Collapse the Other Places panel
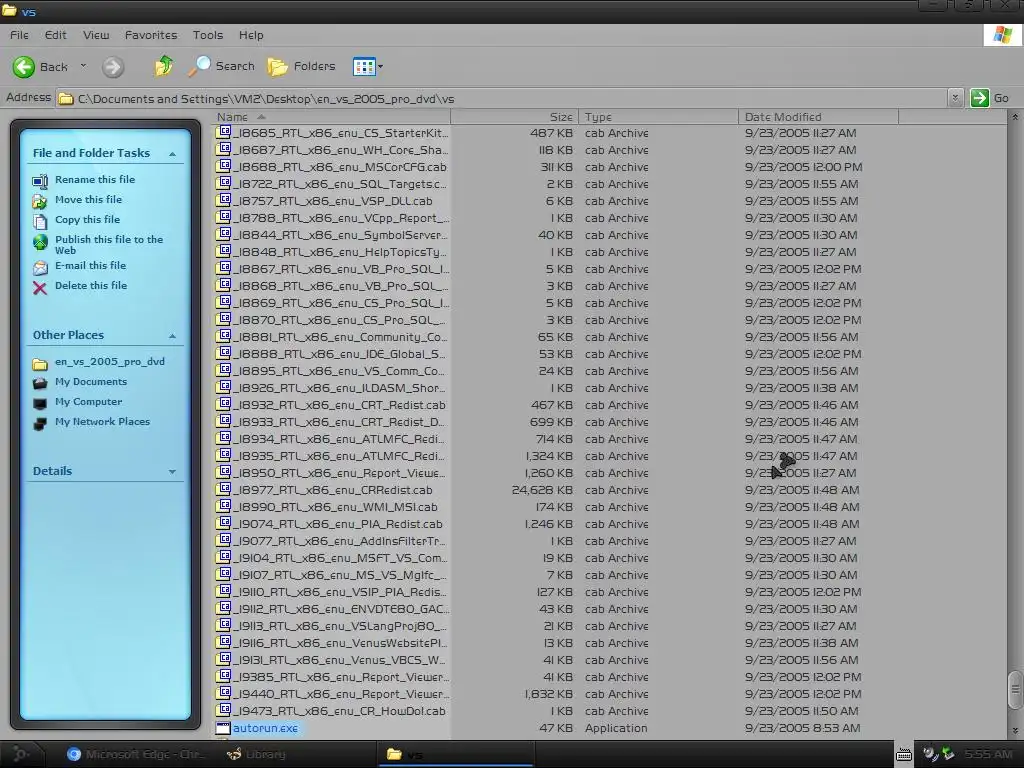This screenshot has width=1024, height=768. (x=172, y=336)
